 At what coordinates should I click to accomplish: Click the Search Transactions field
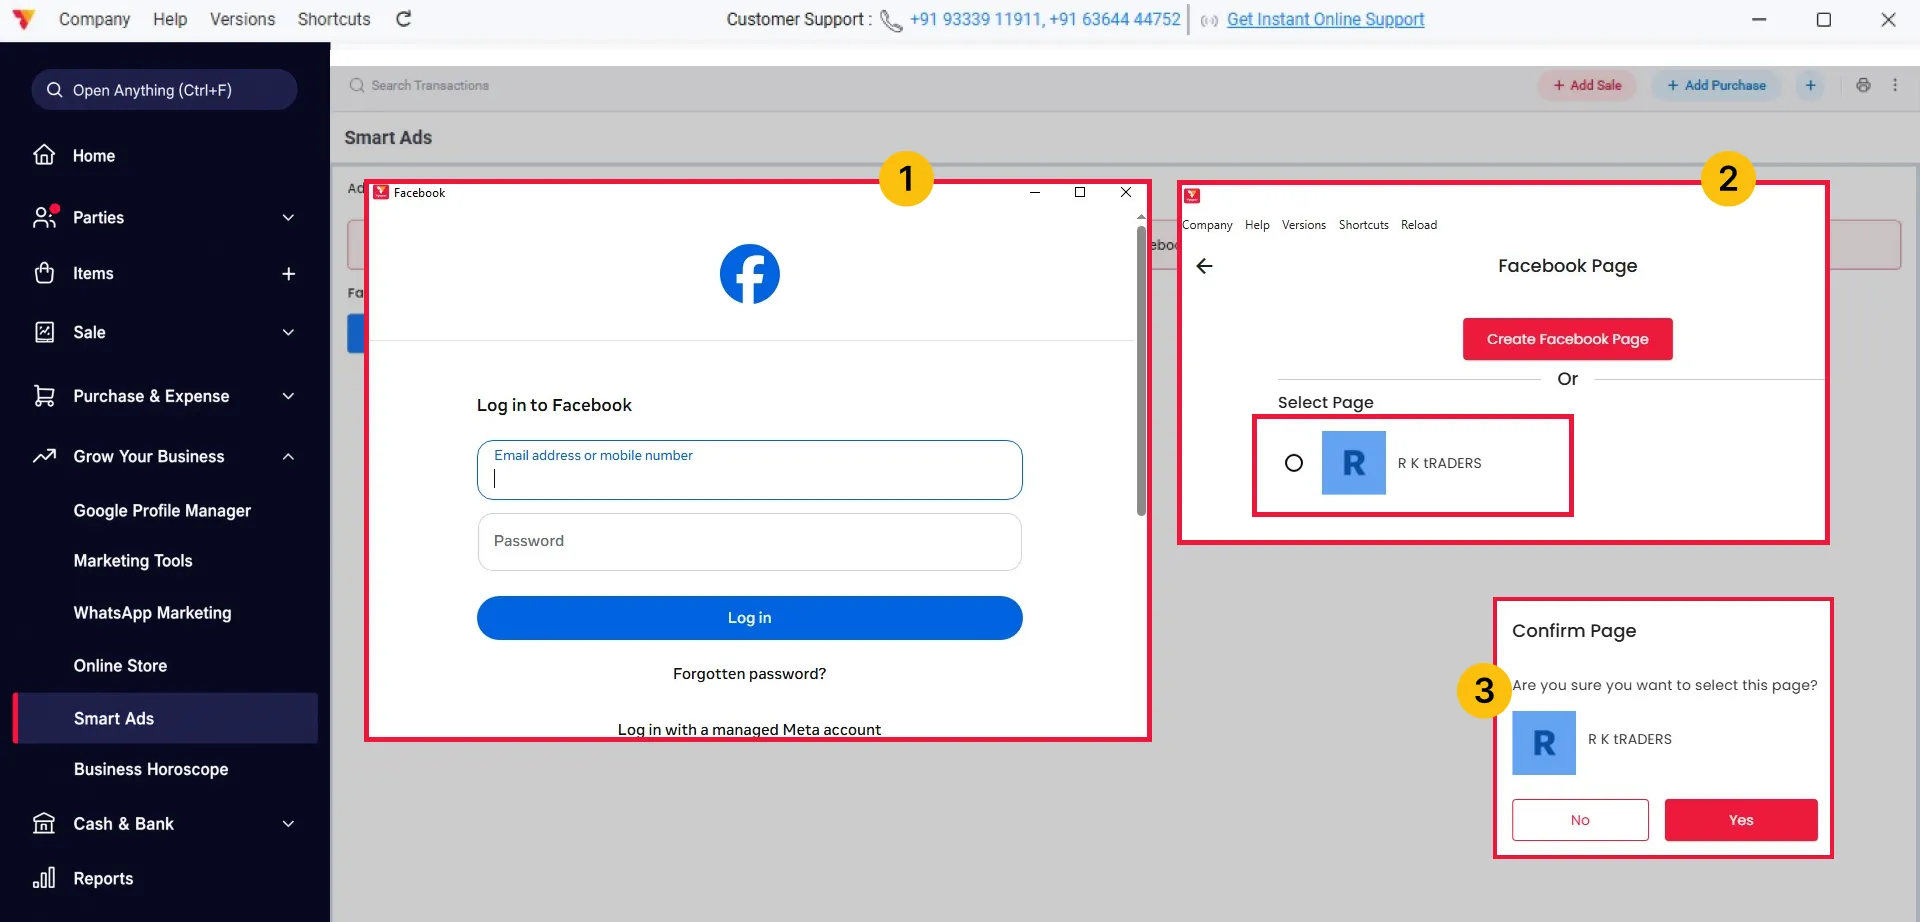pyautogui.click(x=430, y=85)
